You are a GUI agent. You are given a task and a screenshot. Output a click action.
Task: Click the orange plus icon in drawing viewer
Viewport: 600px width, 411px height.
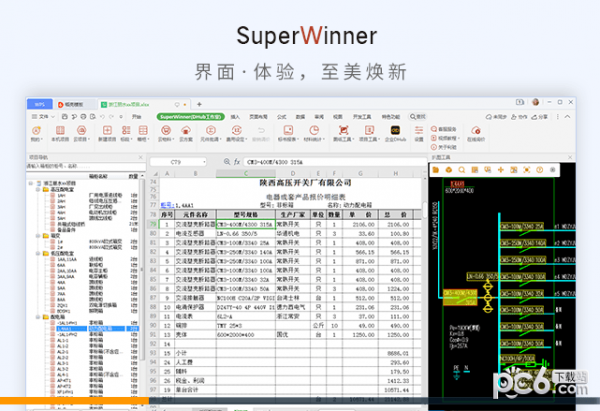[x=501, y=170]
